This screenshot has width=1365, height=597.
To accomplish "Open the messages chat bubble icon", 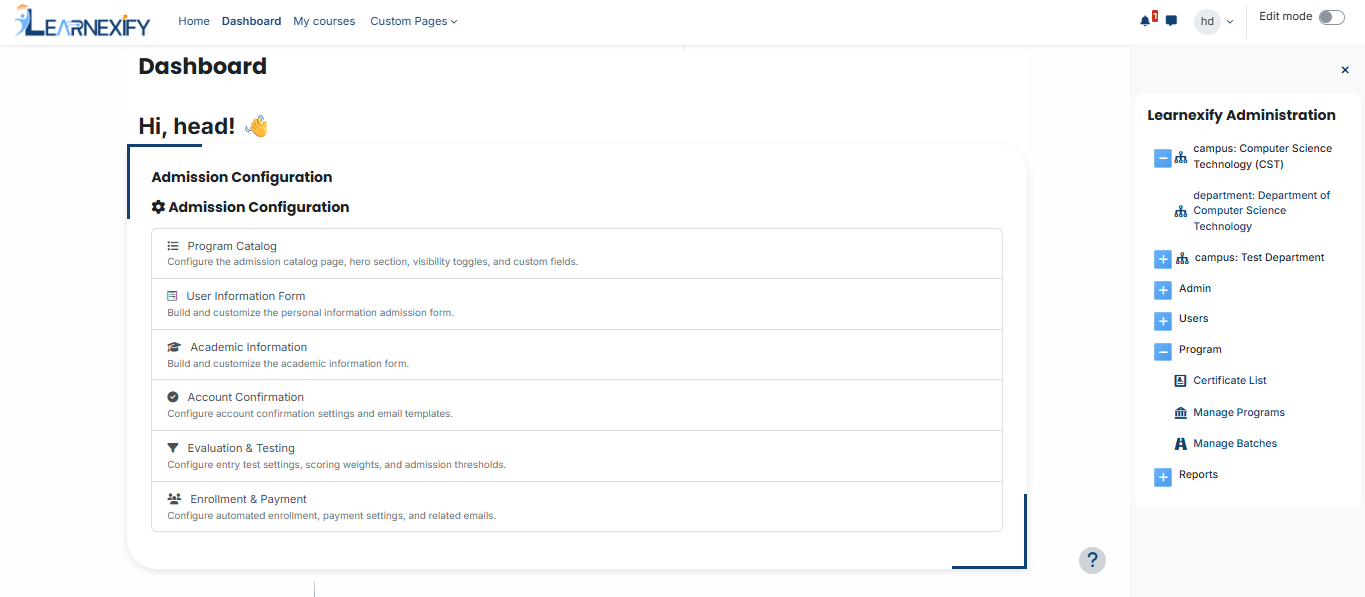I will pyautogui.click(x=1171, y=21).
